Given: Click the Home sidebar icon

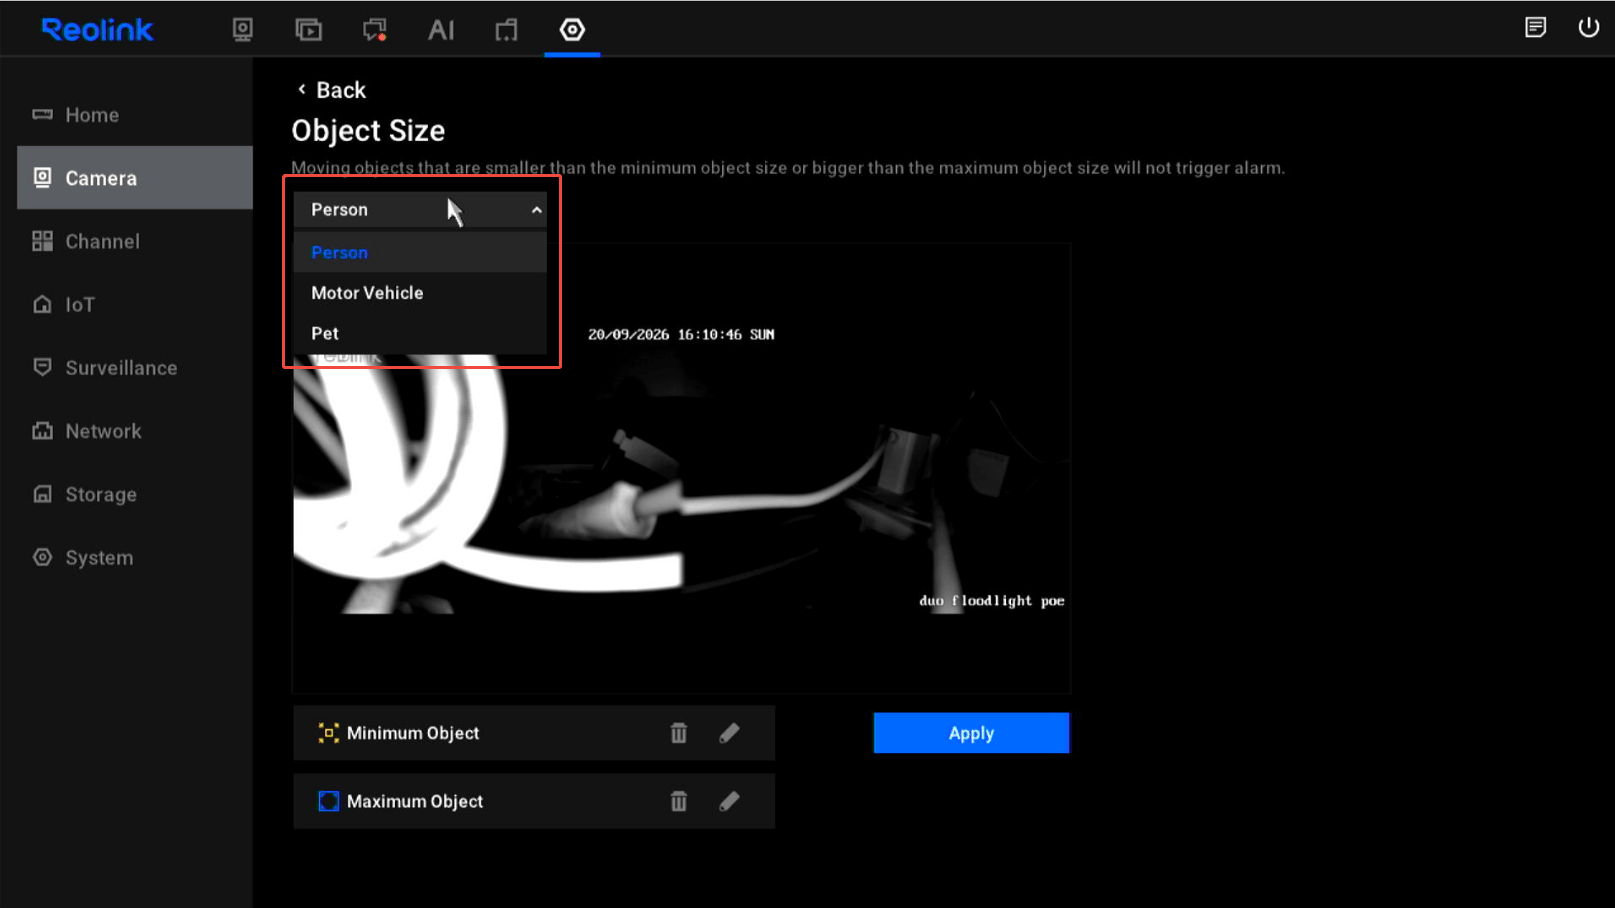Looking at the screenshot, I should click(42, 114).
